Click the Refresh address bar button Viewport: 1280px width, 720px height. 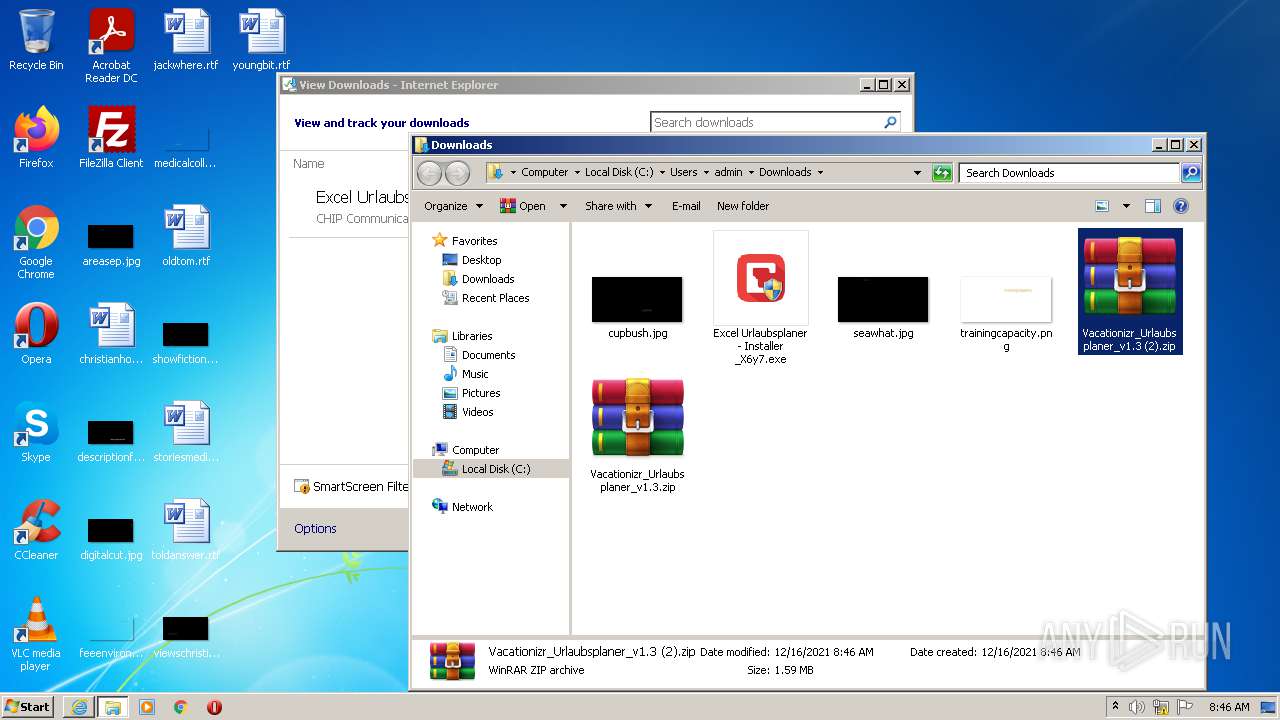942,173
